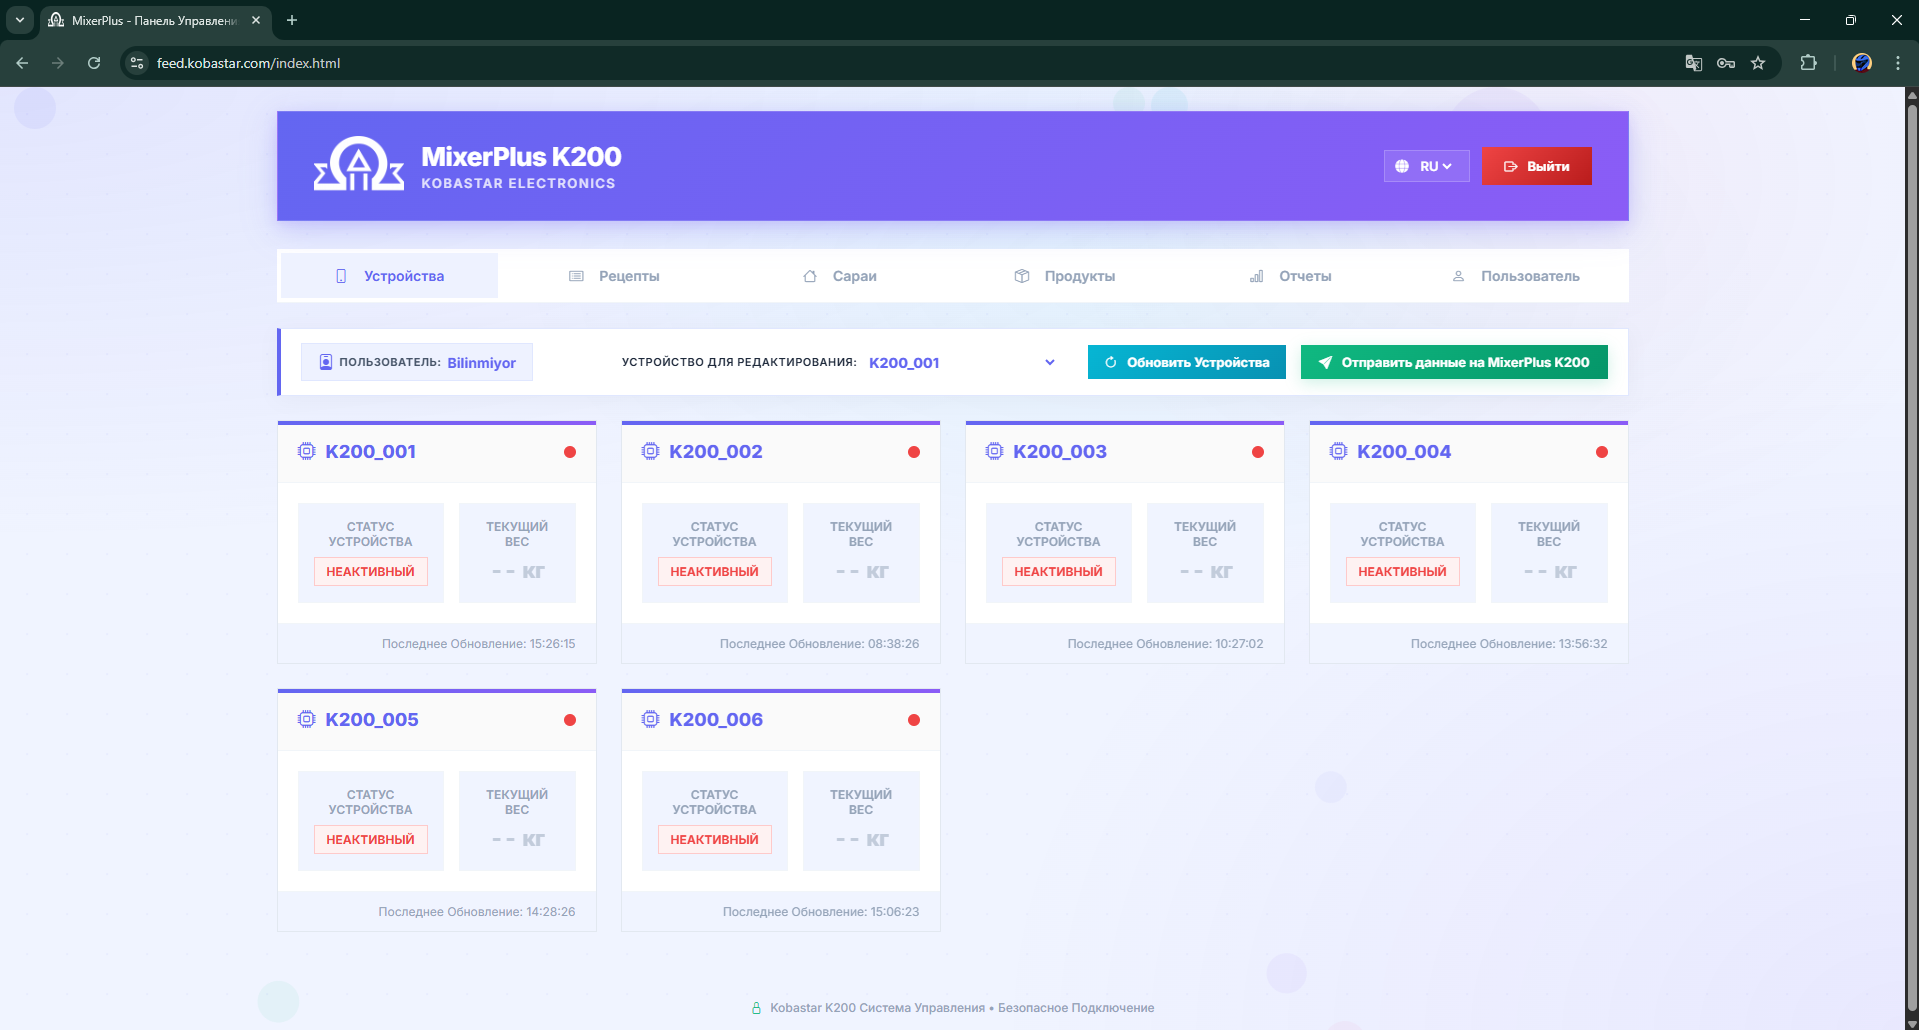The width and height of the screenshot is (1919, 1030).
Task: Open the password manager key icon
Action: pos(1726,63)
